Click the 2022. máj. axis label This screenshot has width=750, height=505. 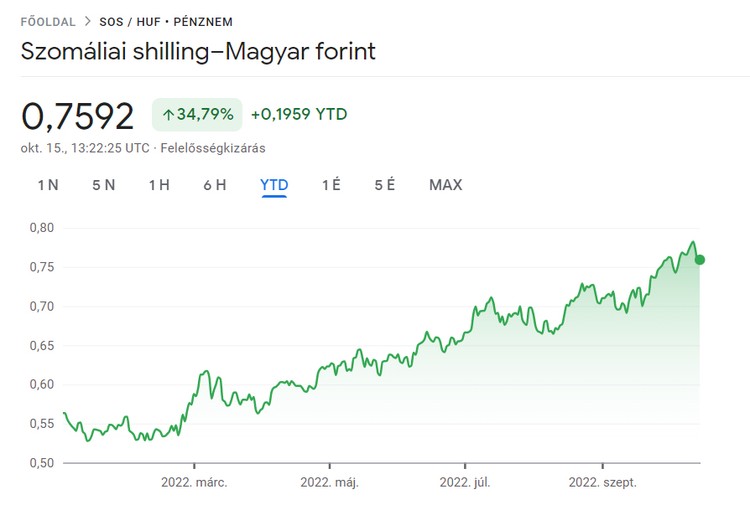[x=329, y=482]
